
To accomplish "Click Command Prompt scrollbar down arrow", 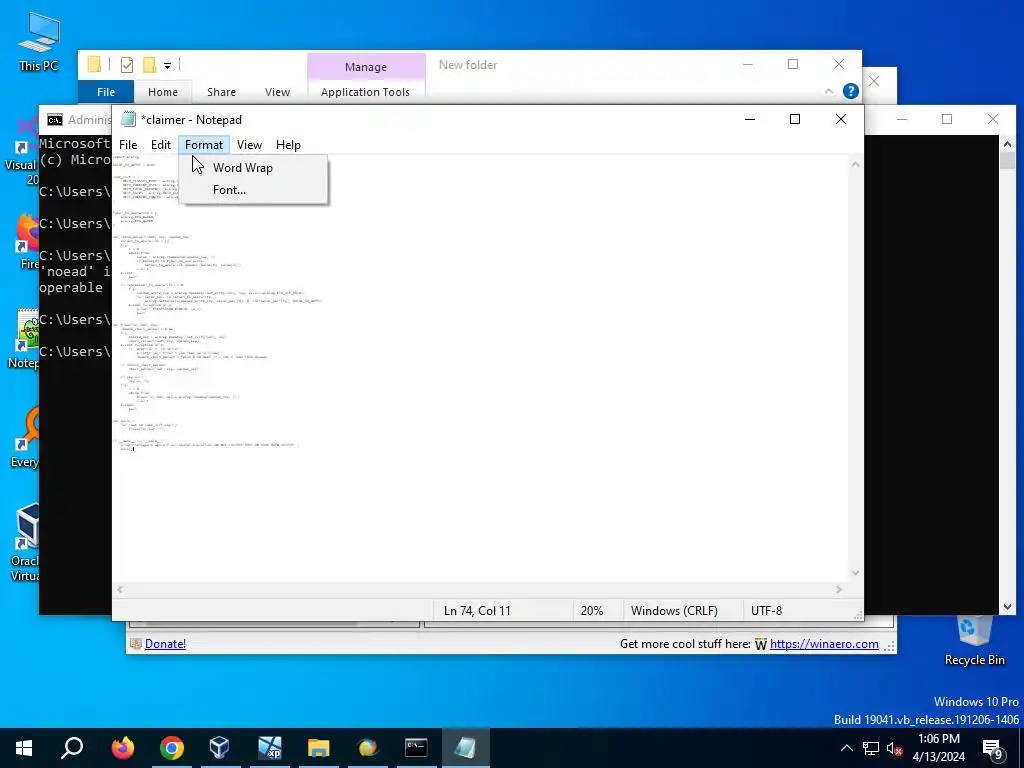I will [1007, 607].
